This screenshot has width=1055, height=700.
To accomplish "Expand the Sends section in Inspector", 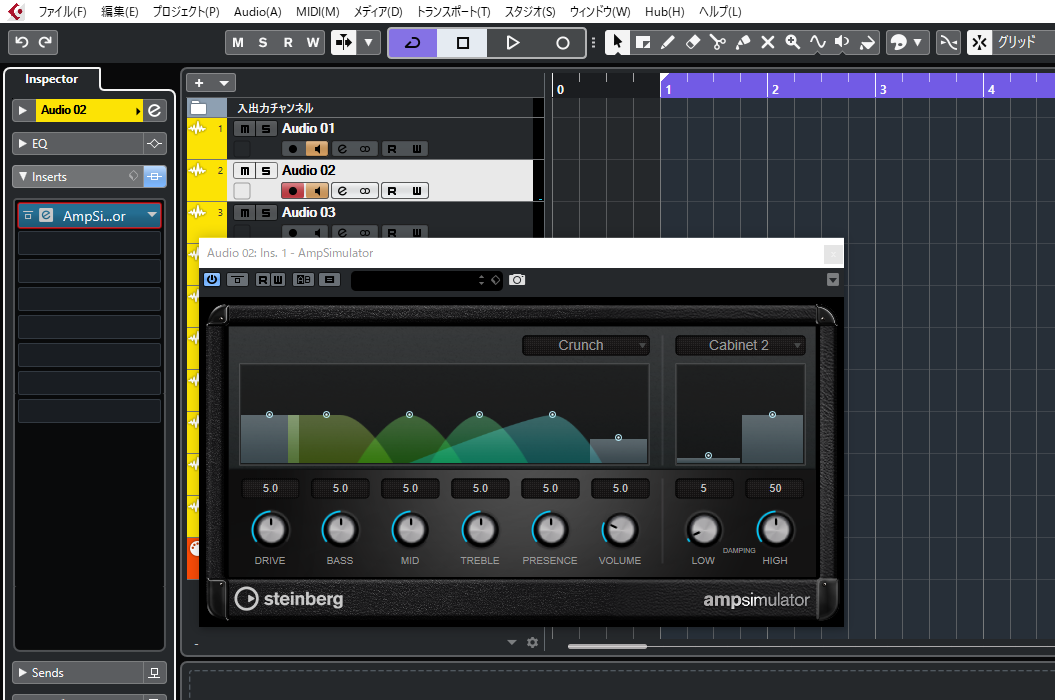I will [x=23, y=672].
